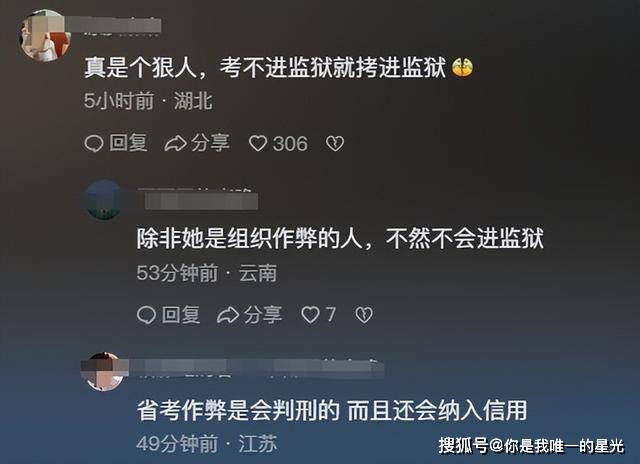Image resolution: width=640 pixels, height=464 pixels.
Task: Open the Yunnan commenter's avatar
Action: tap(103, 200)
